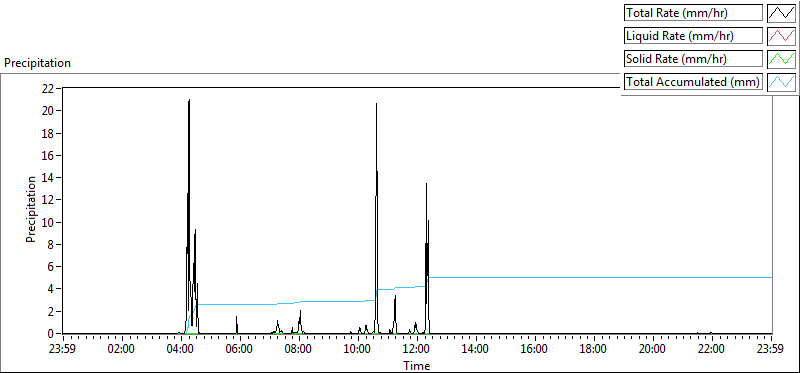Image resolution: width=800 pixels, height=373 pixels.
Task: Click the Total Rate (mm/hr) legend label
Action: click(x=693, y=13)
